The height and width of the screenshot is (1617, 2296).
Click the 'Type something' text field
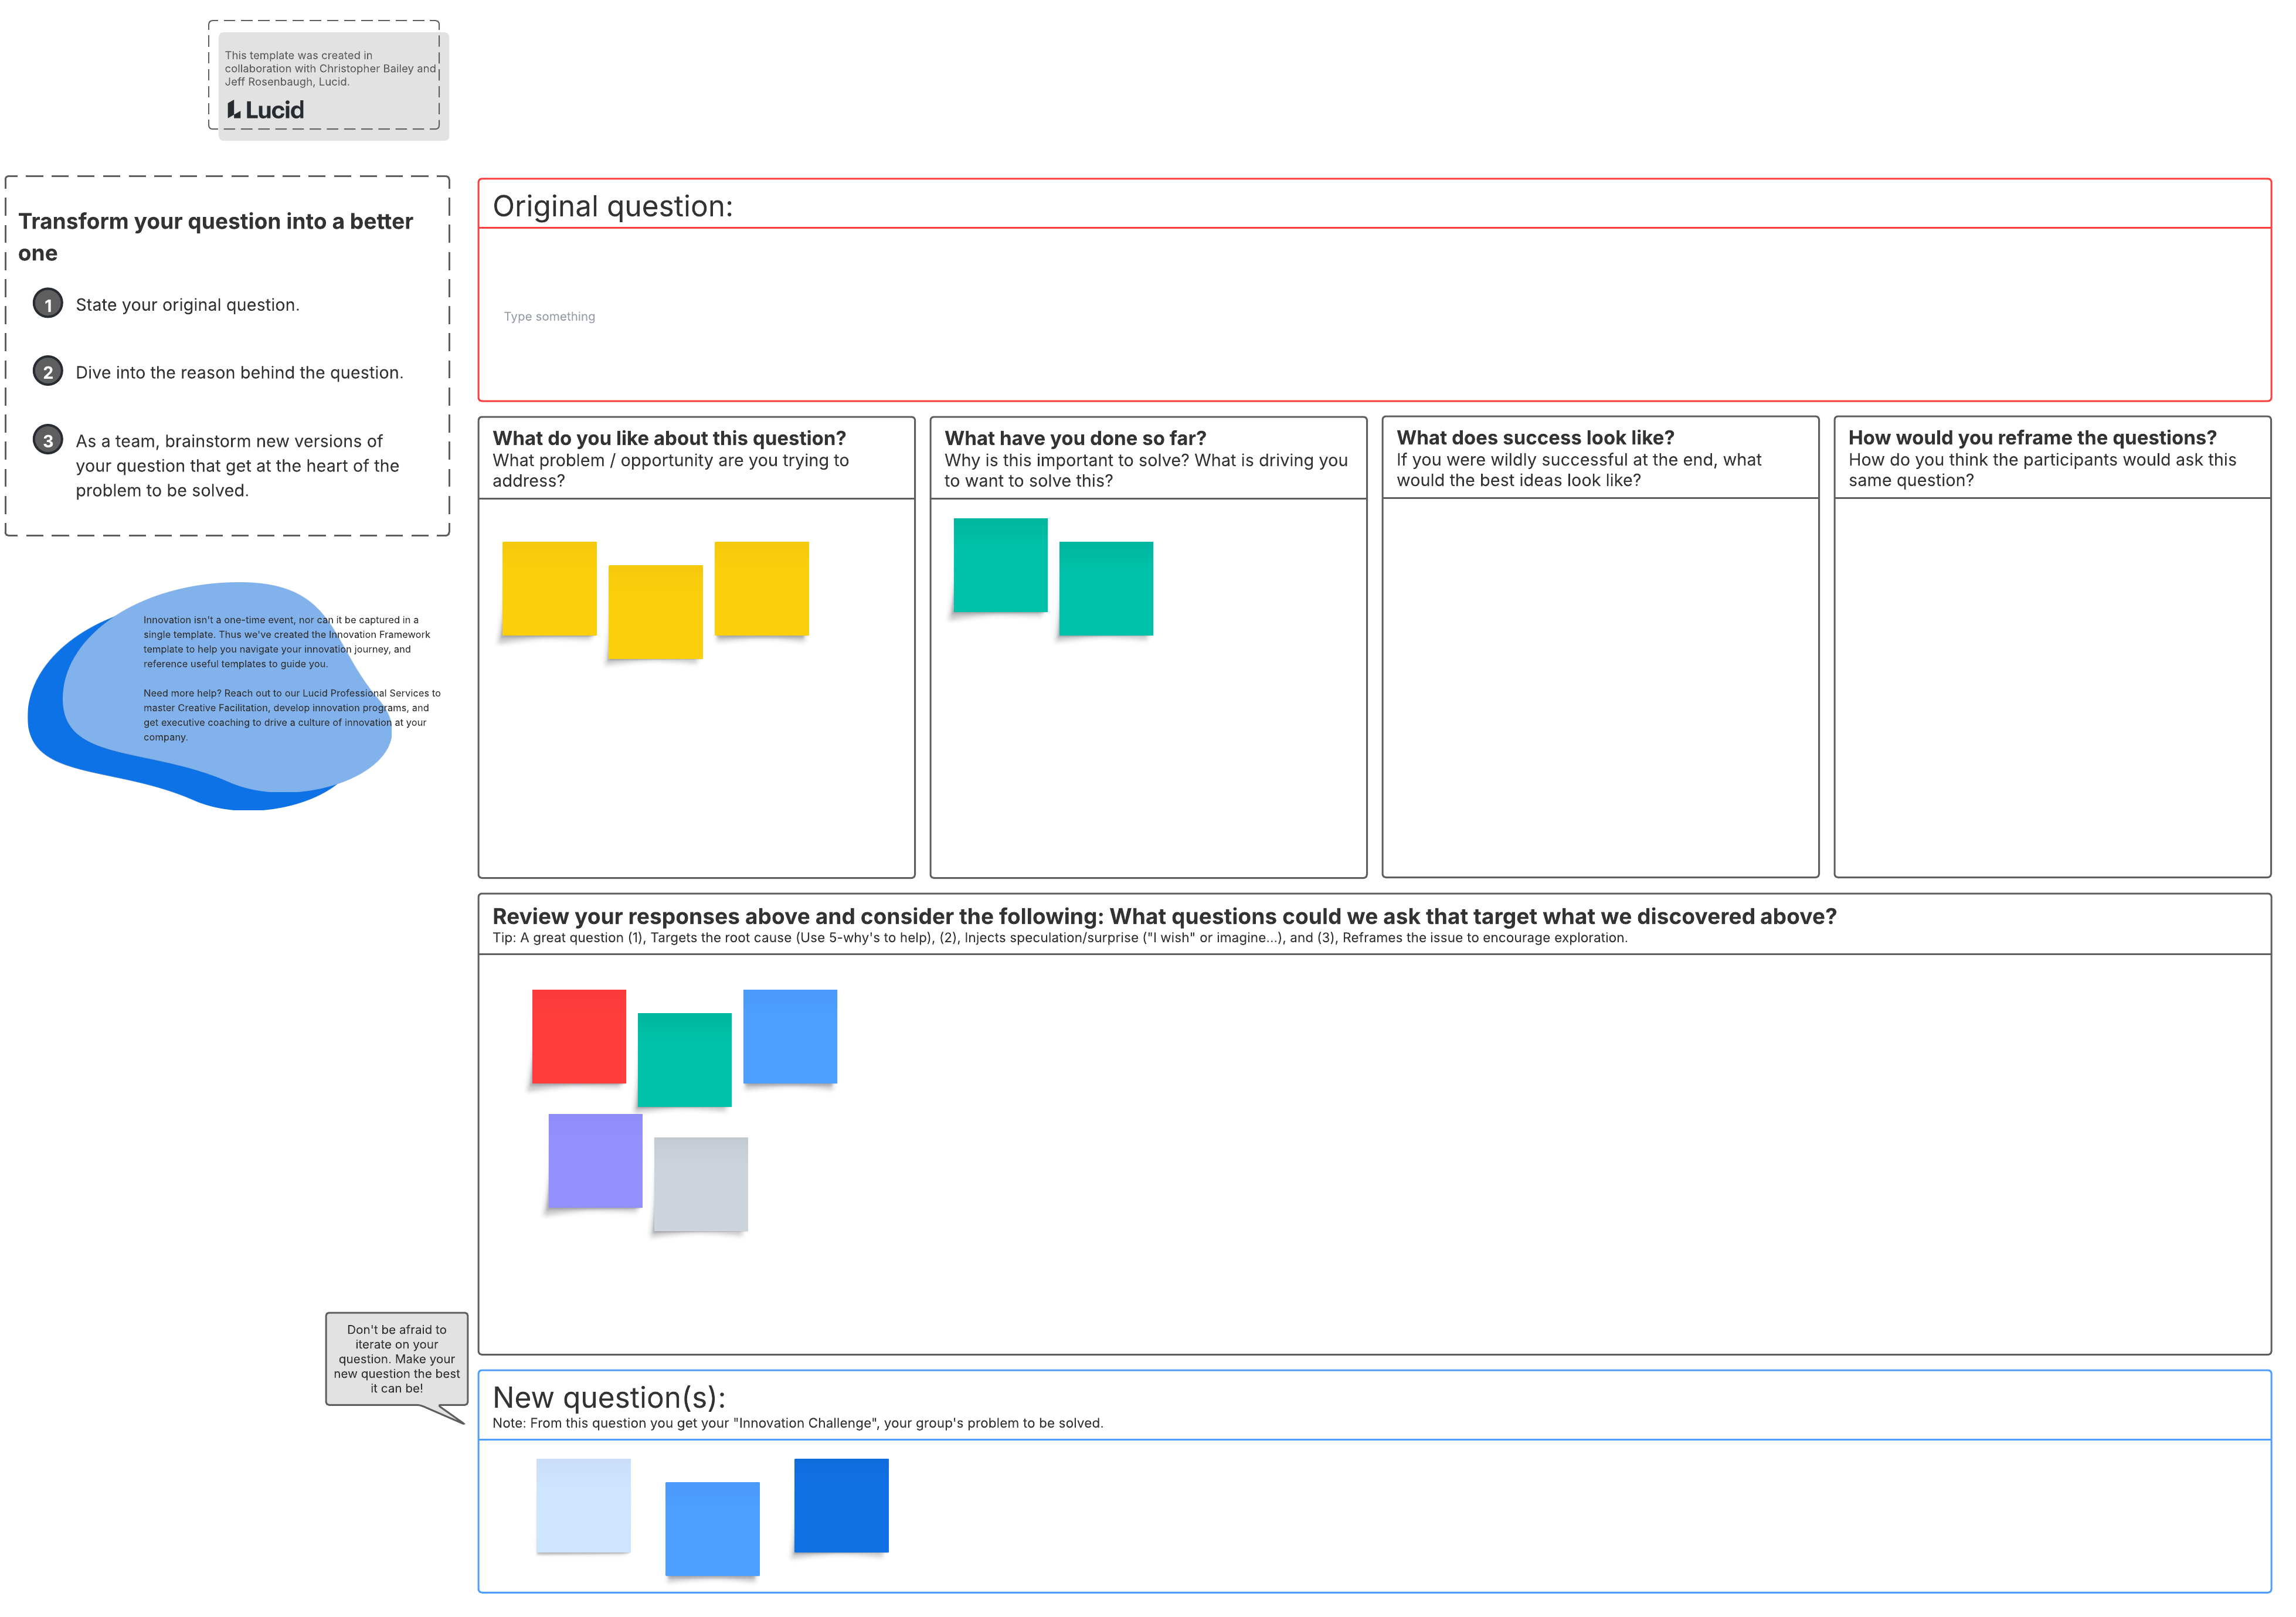[x=549, y=317]
